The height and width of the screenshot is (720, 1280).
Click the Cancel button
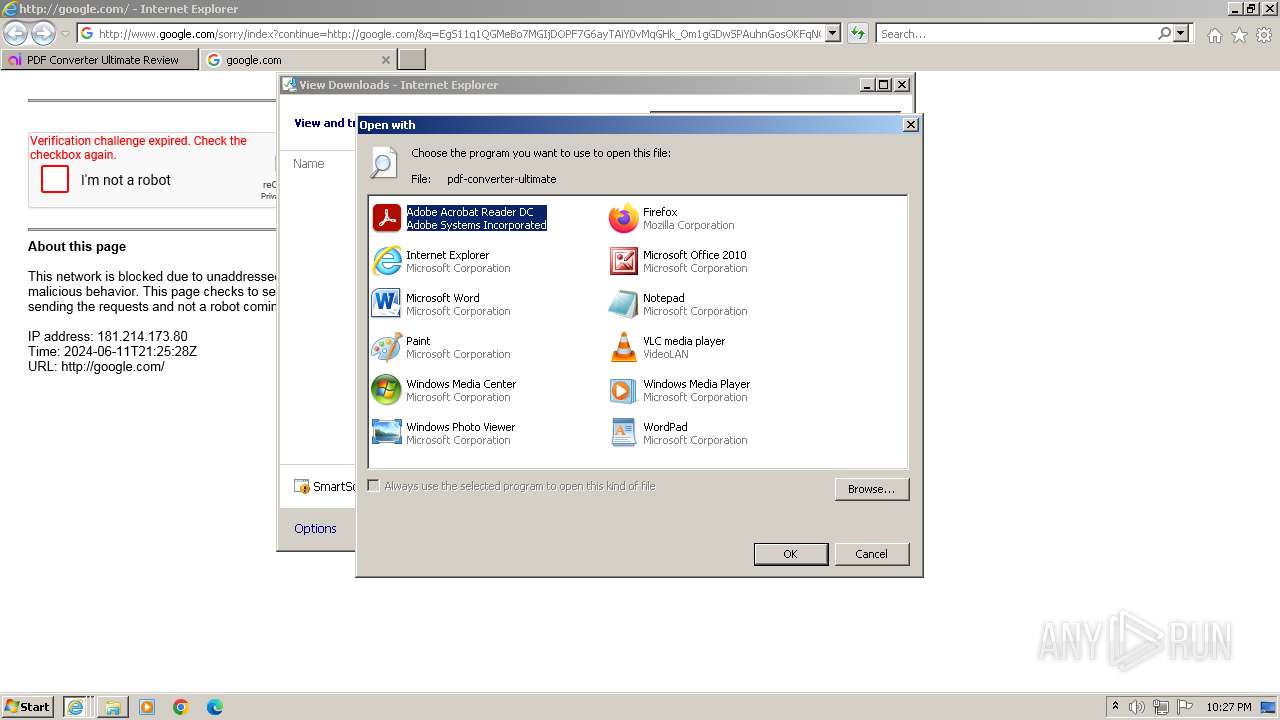[872, 554]
